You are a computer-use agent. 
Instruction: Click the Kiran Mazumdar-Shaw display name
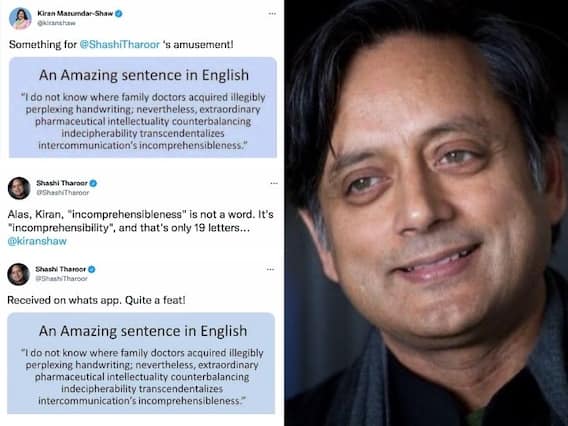point(75,13)
